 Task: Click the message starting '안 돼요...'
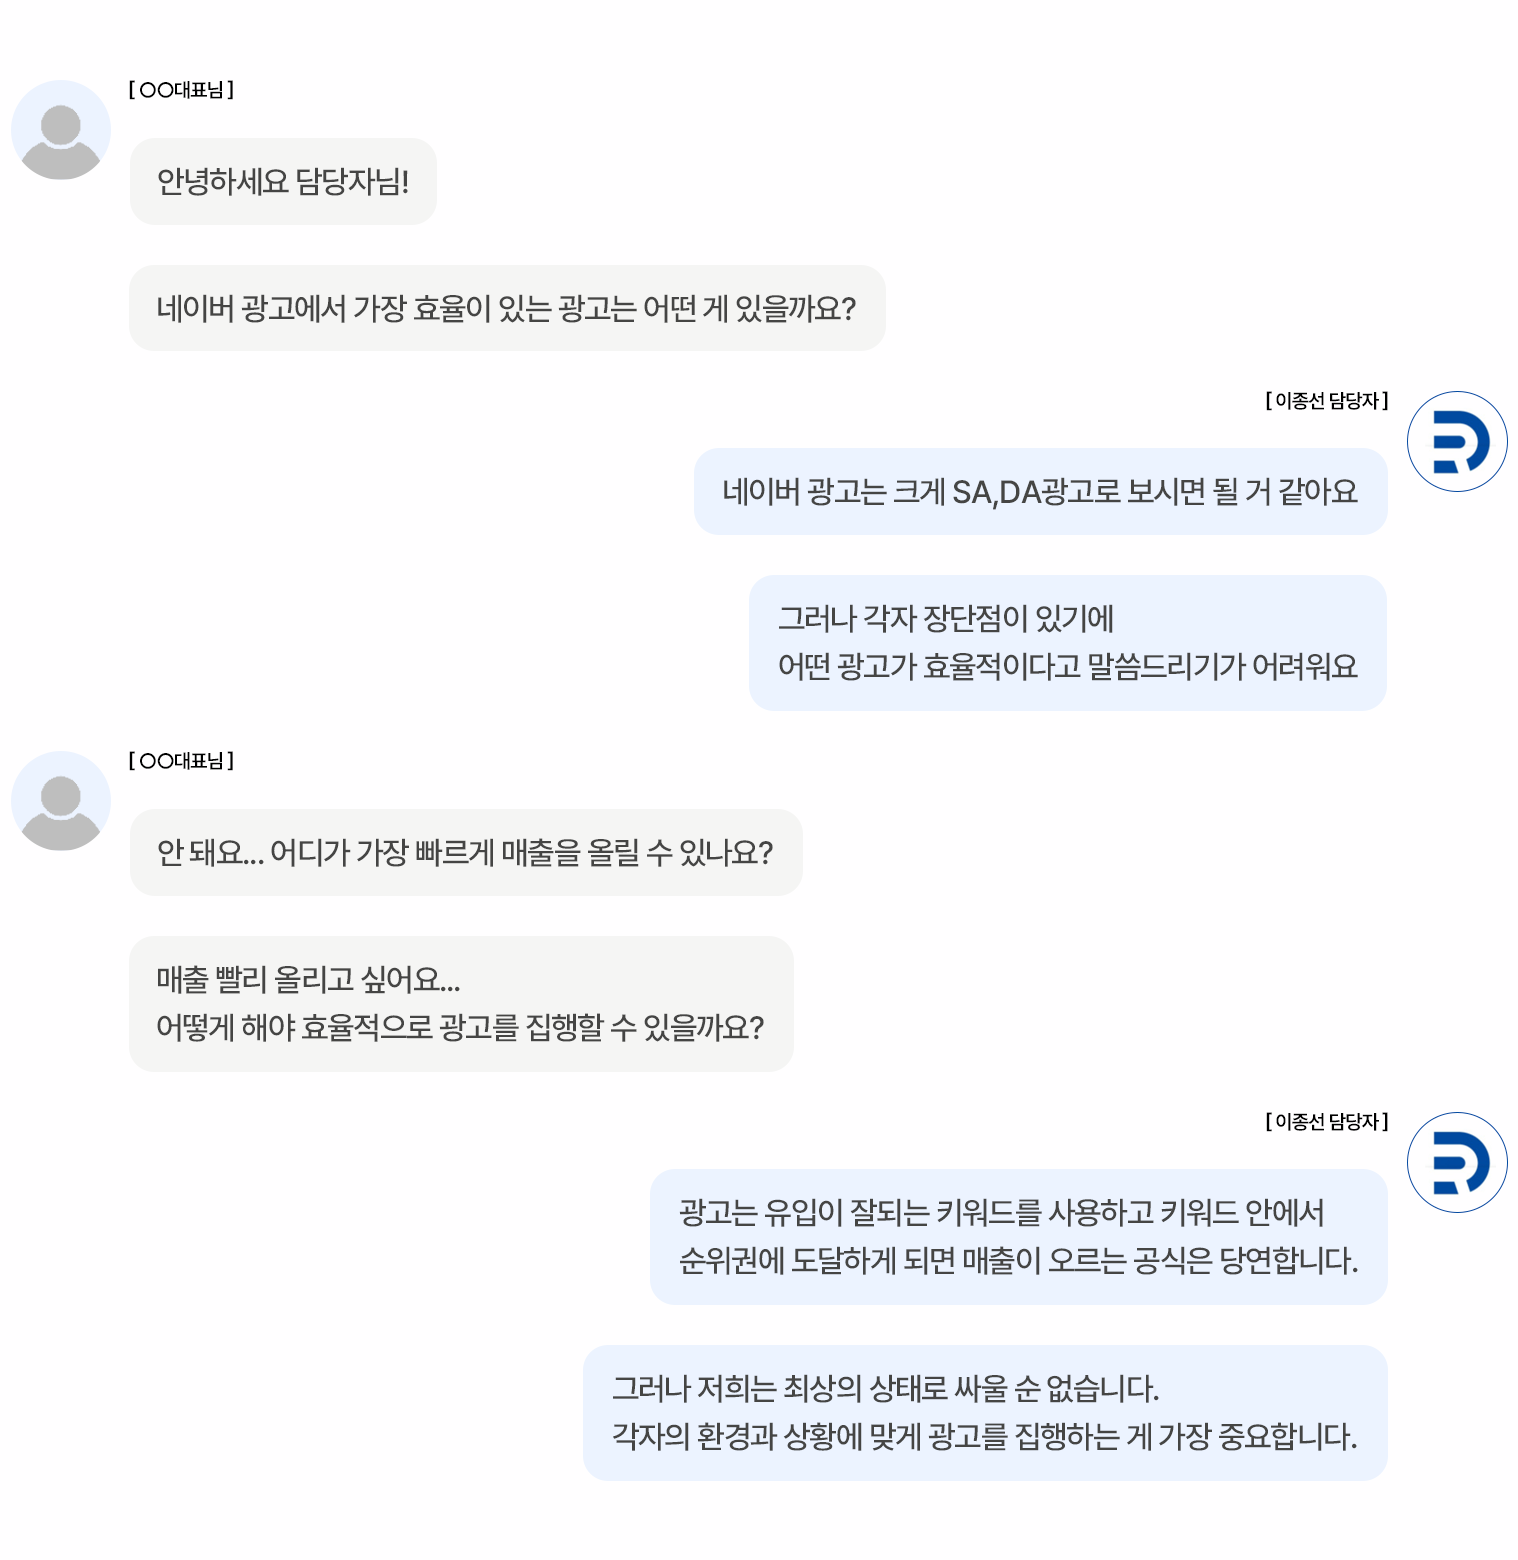(x=466, y=852)
